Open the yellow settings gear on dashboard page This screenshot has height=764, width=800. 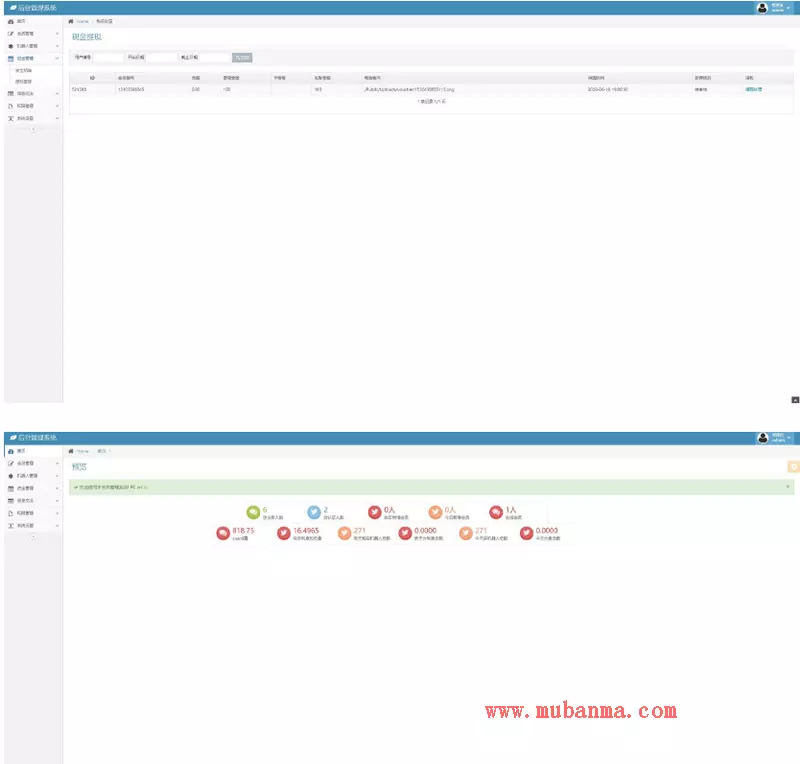(794, 466)
